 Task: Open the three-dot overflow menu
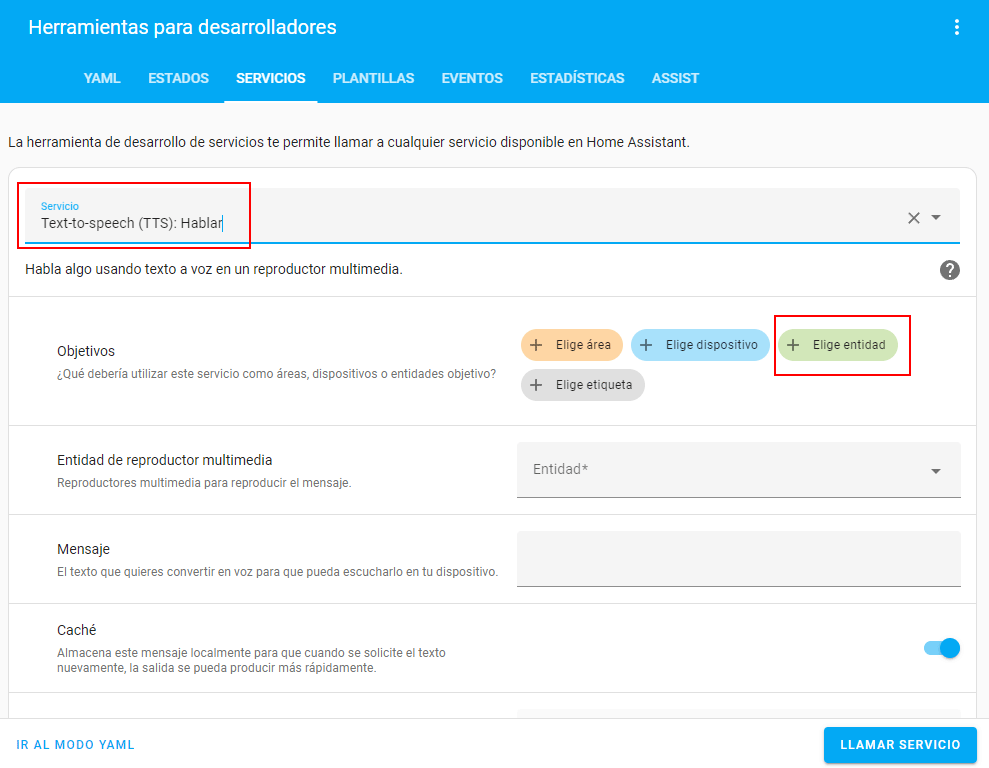(957, 27)
